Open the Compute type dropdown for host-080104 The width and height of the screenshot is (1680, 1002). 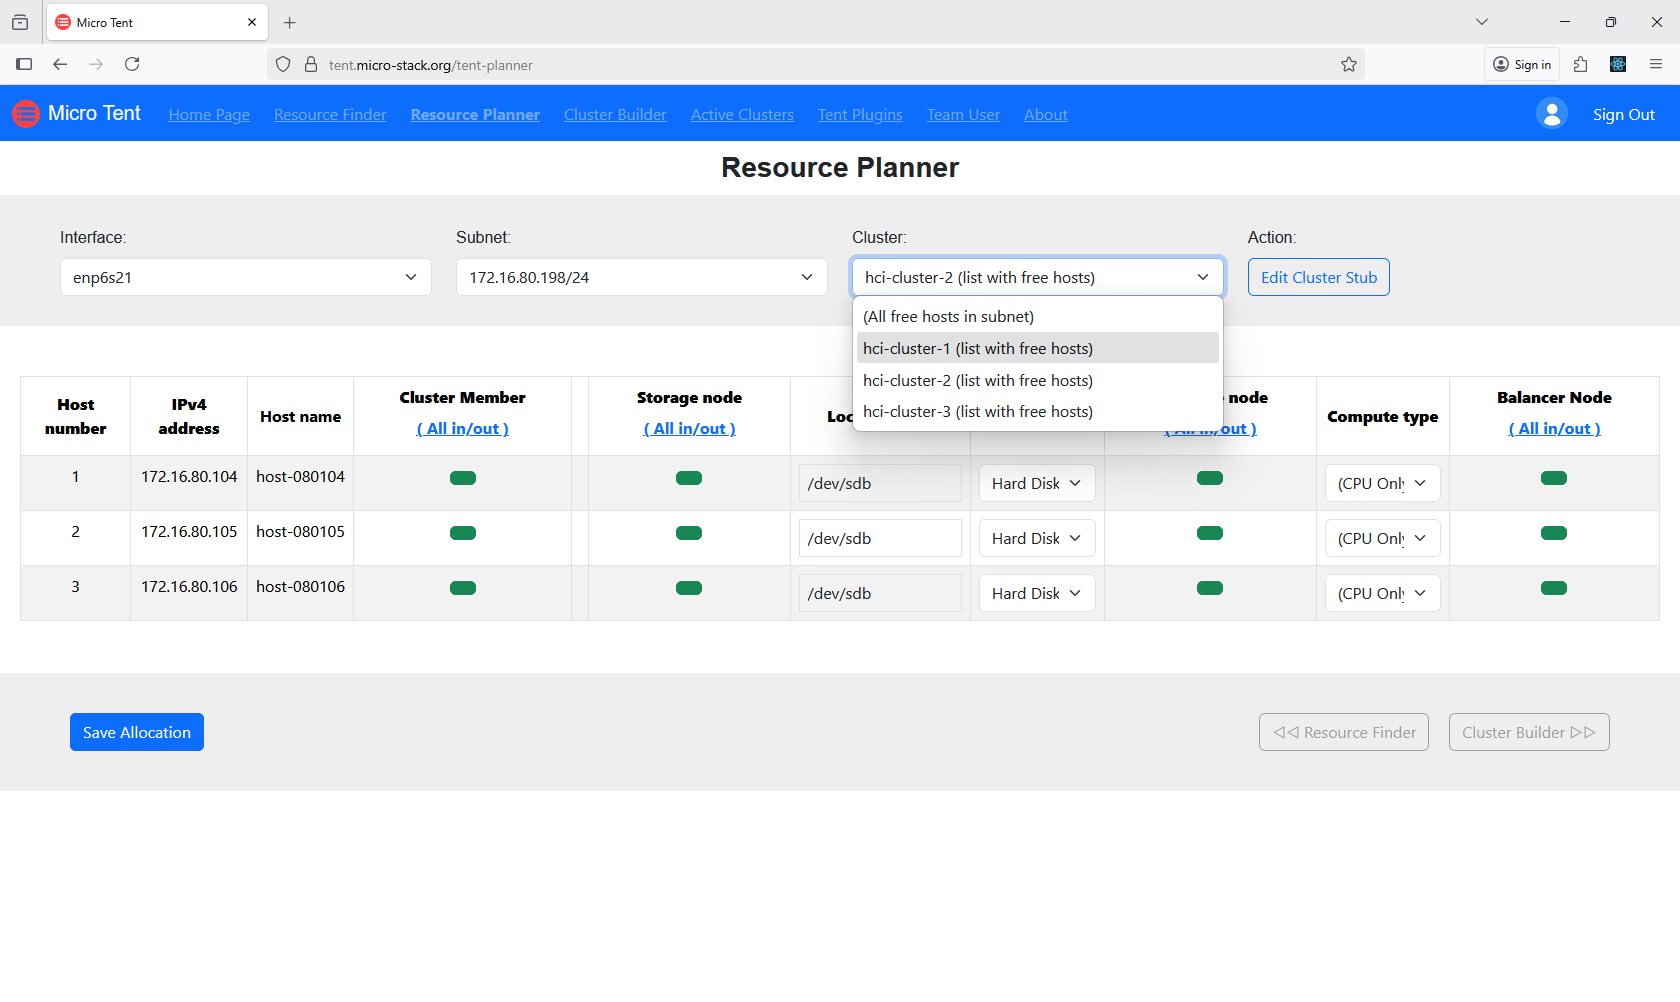click(1382, 483)
